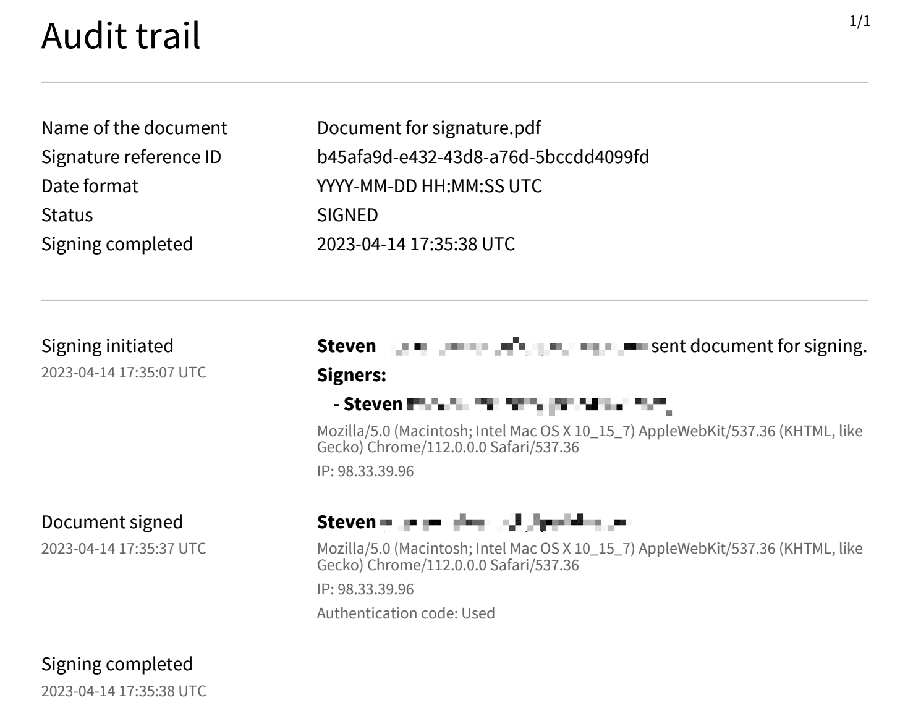Click the Document signed label
This screenshot has height=724, width=900.
click(x=112, y=522)
